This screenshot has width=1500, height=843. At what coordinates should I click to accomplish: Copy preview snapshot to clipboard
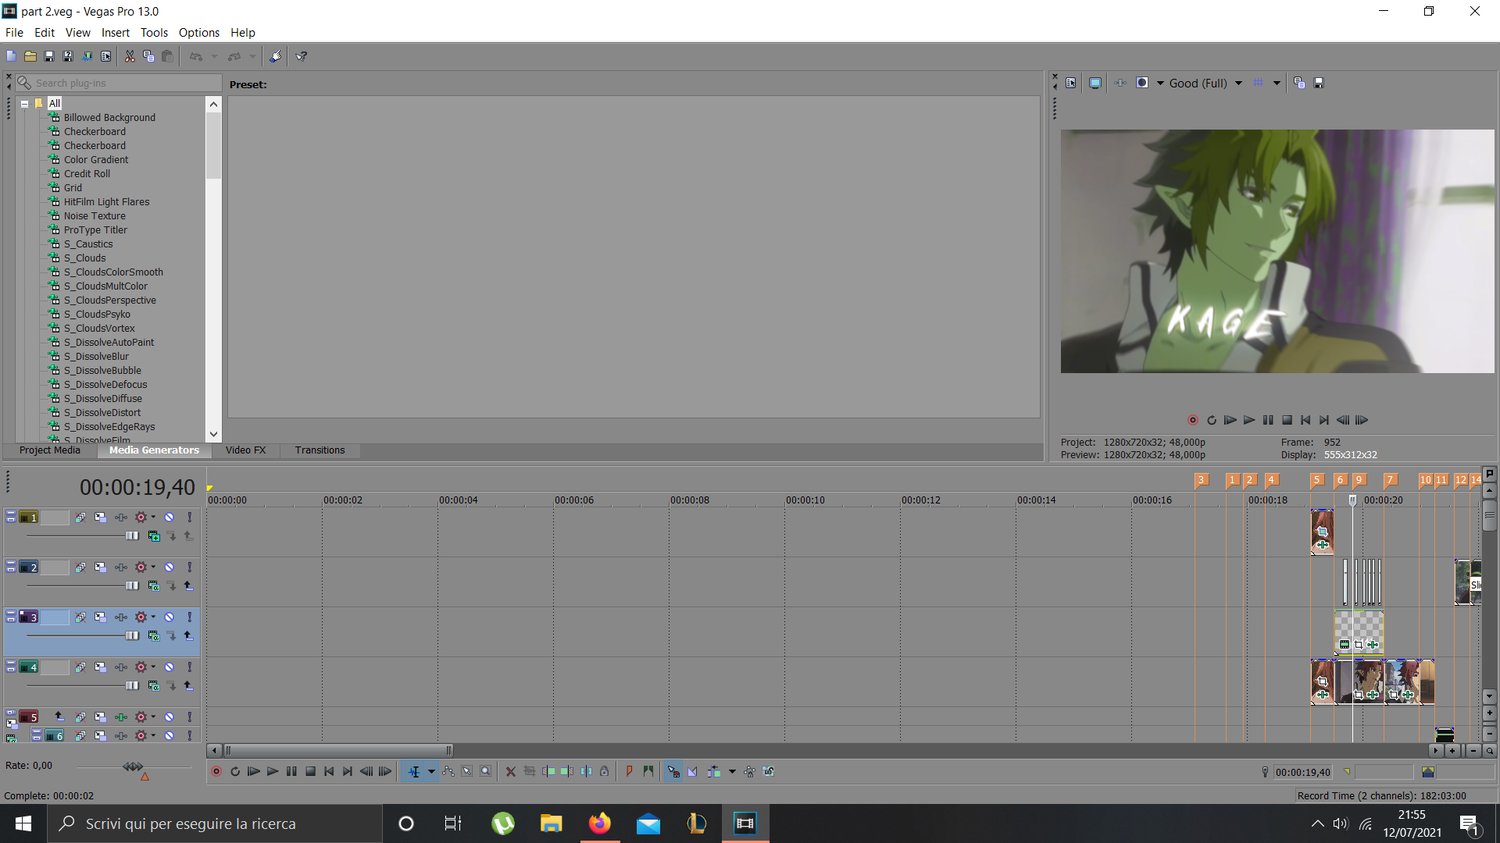click(1299, 83)
